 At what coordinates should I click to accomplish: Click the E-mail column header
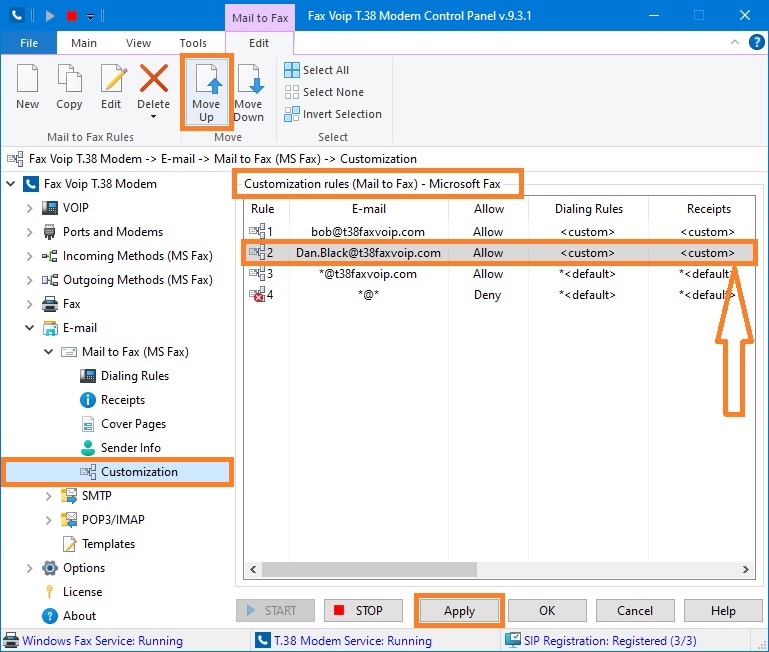pyautogui.click(x=369, y=209)
